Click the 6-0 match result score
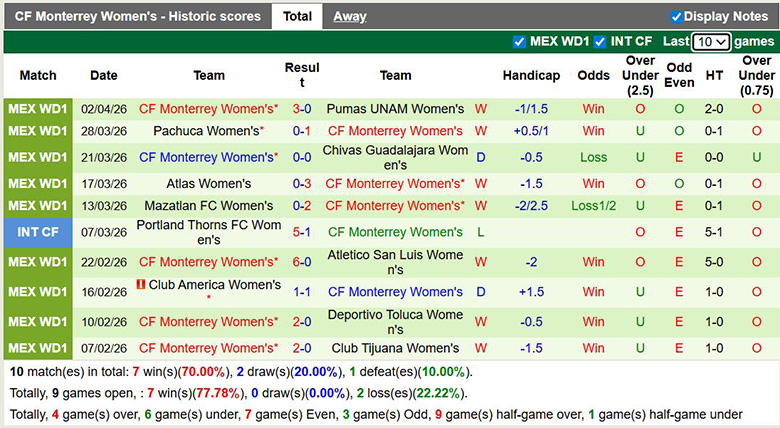780x428 pixels. point(301,261)
